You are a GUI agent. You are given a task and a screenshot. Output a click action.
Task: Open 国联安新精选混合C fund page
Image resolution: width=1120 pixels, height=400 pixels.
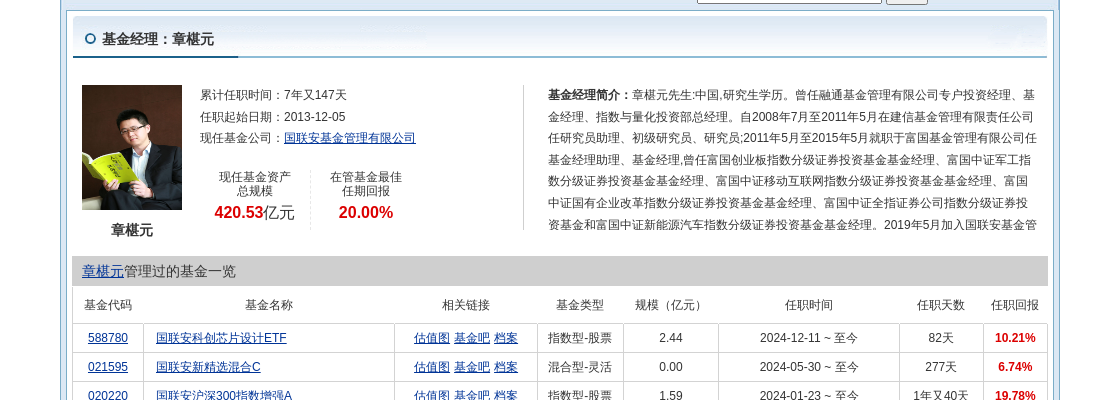[209, 367]
